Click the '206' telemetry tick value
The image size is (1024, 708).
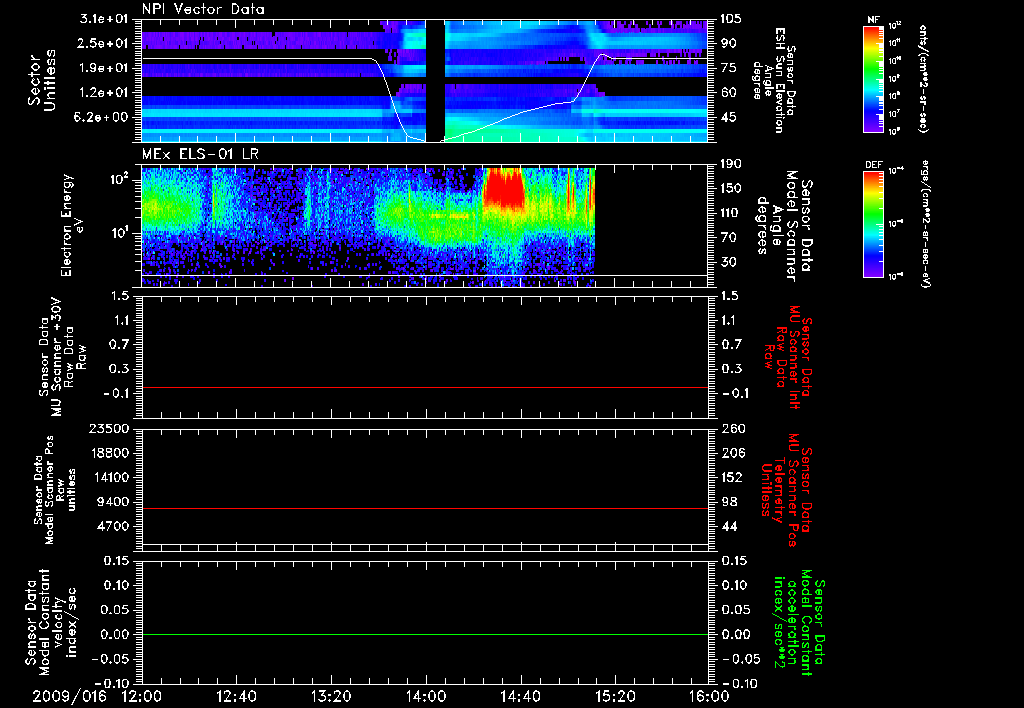click(x=731, y=453)
